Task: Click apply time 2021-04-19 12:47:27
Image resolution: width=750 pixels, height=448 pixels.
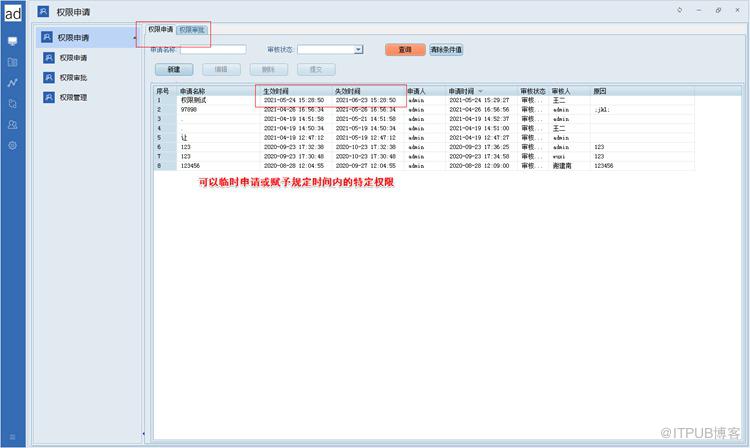Action: [481, 138]
